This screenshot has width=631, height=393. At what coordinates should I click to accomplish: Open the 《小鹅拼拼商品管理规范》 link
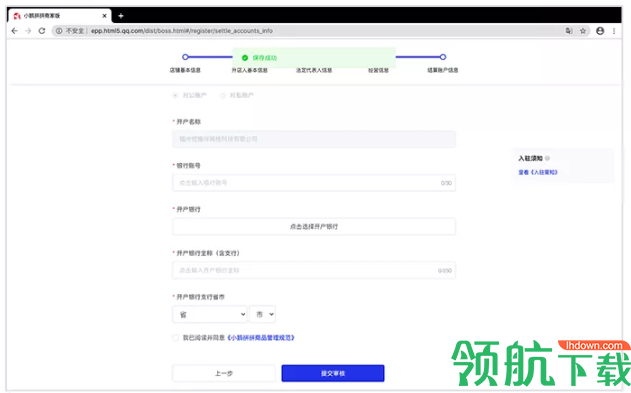(261, 338)
